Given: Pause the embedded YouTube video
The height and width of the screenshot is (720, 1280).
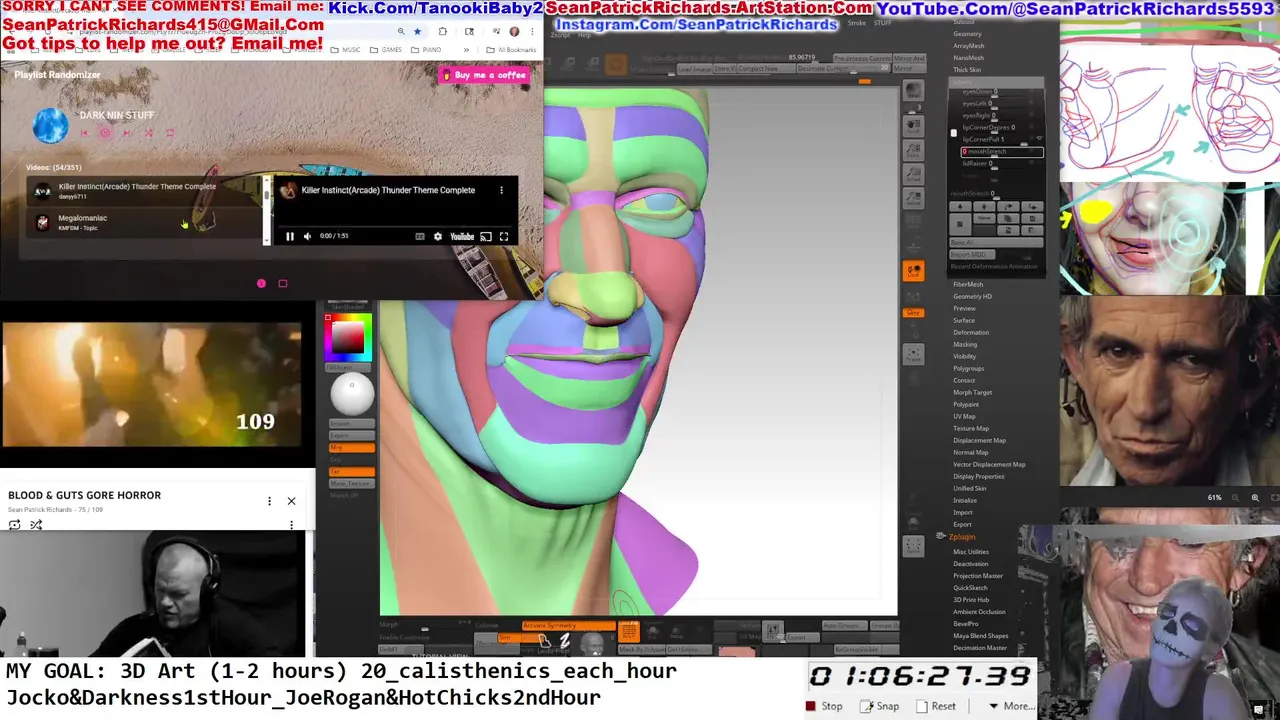Looking at the screenshot, I should (290, 237).
